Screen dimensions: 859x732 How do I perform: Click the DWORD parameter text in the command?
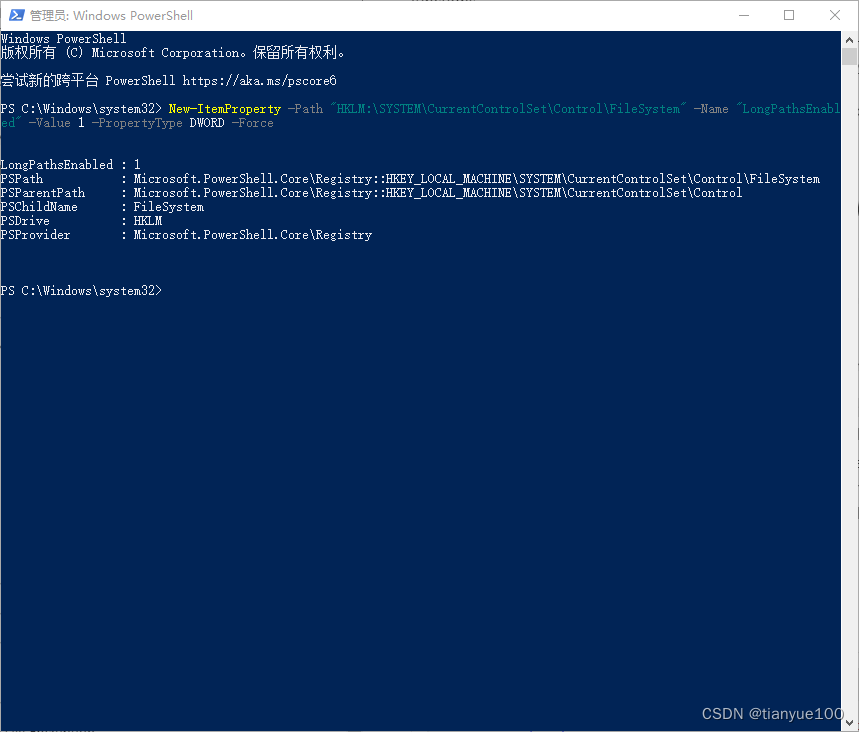tap(206, 122)
